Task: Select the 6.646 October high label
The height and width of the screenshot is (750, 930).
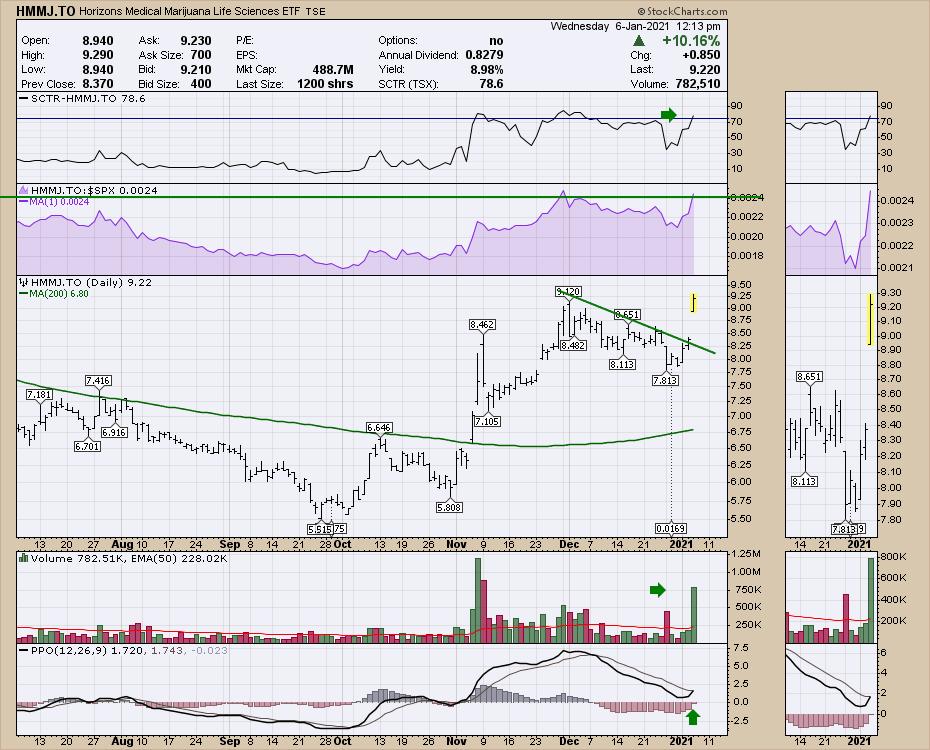Action: [x=379, y=427]
